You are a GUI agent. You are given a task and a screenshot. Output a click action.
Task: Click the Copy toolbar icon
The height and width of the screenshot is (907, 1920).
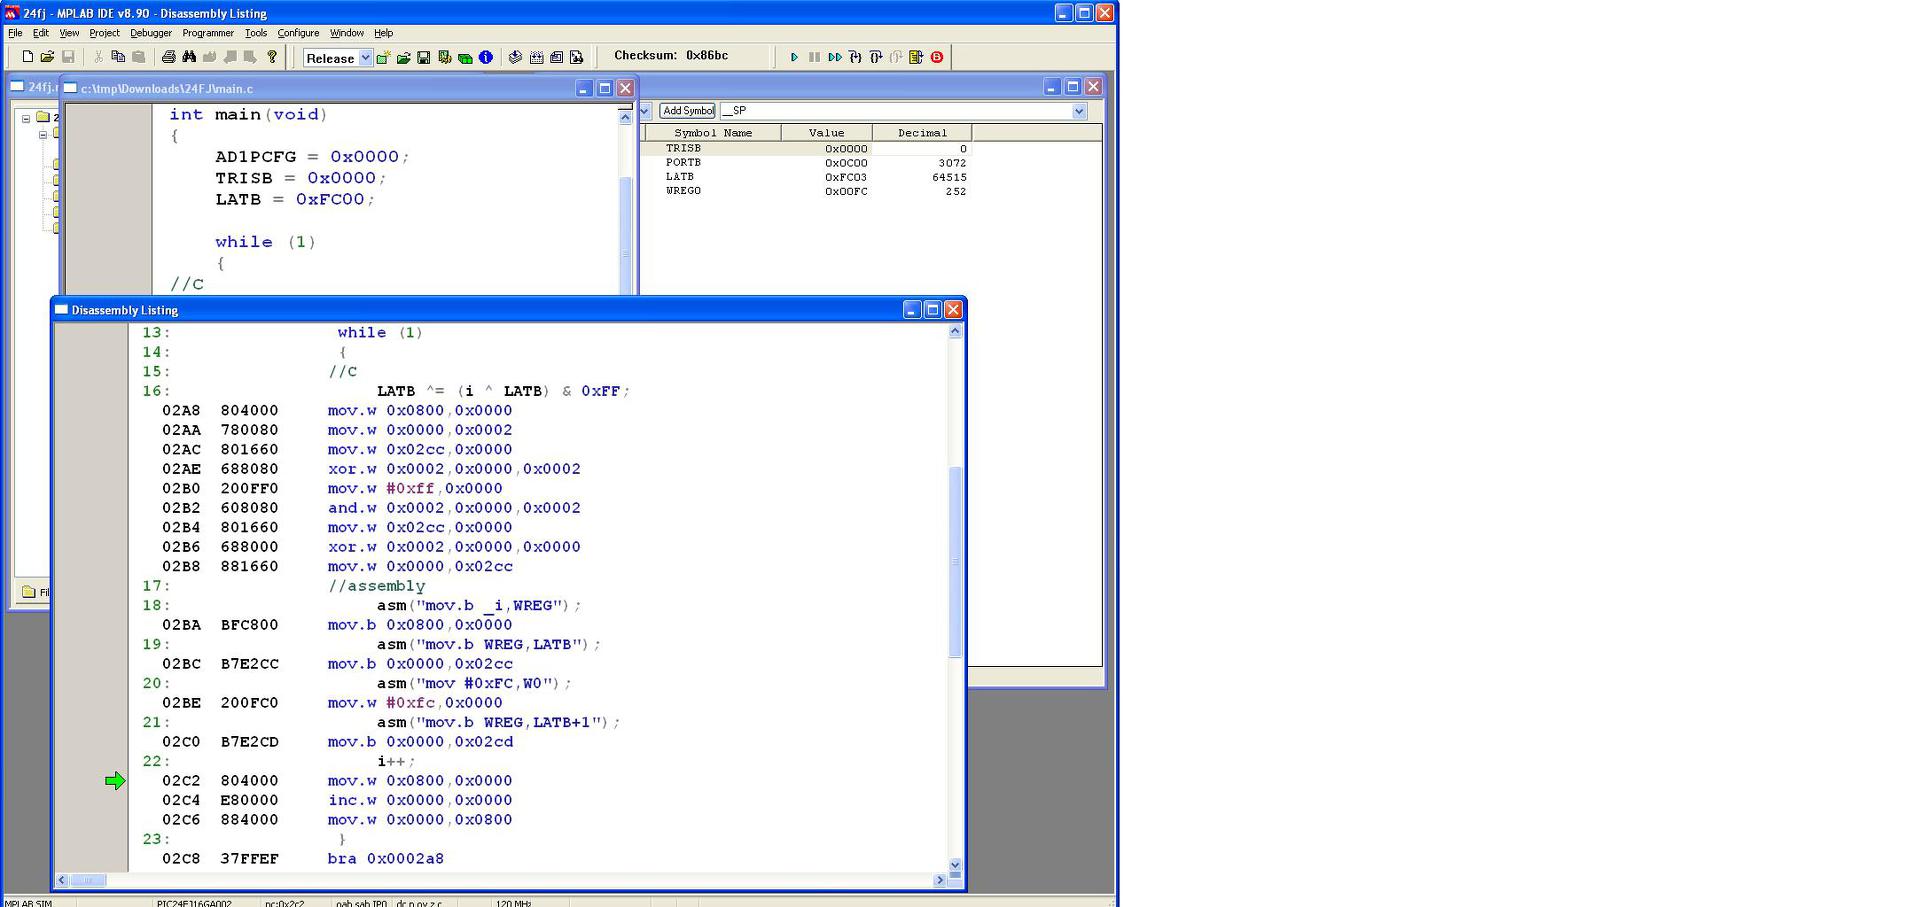tap(118, 57)
